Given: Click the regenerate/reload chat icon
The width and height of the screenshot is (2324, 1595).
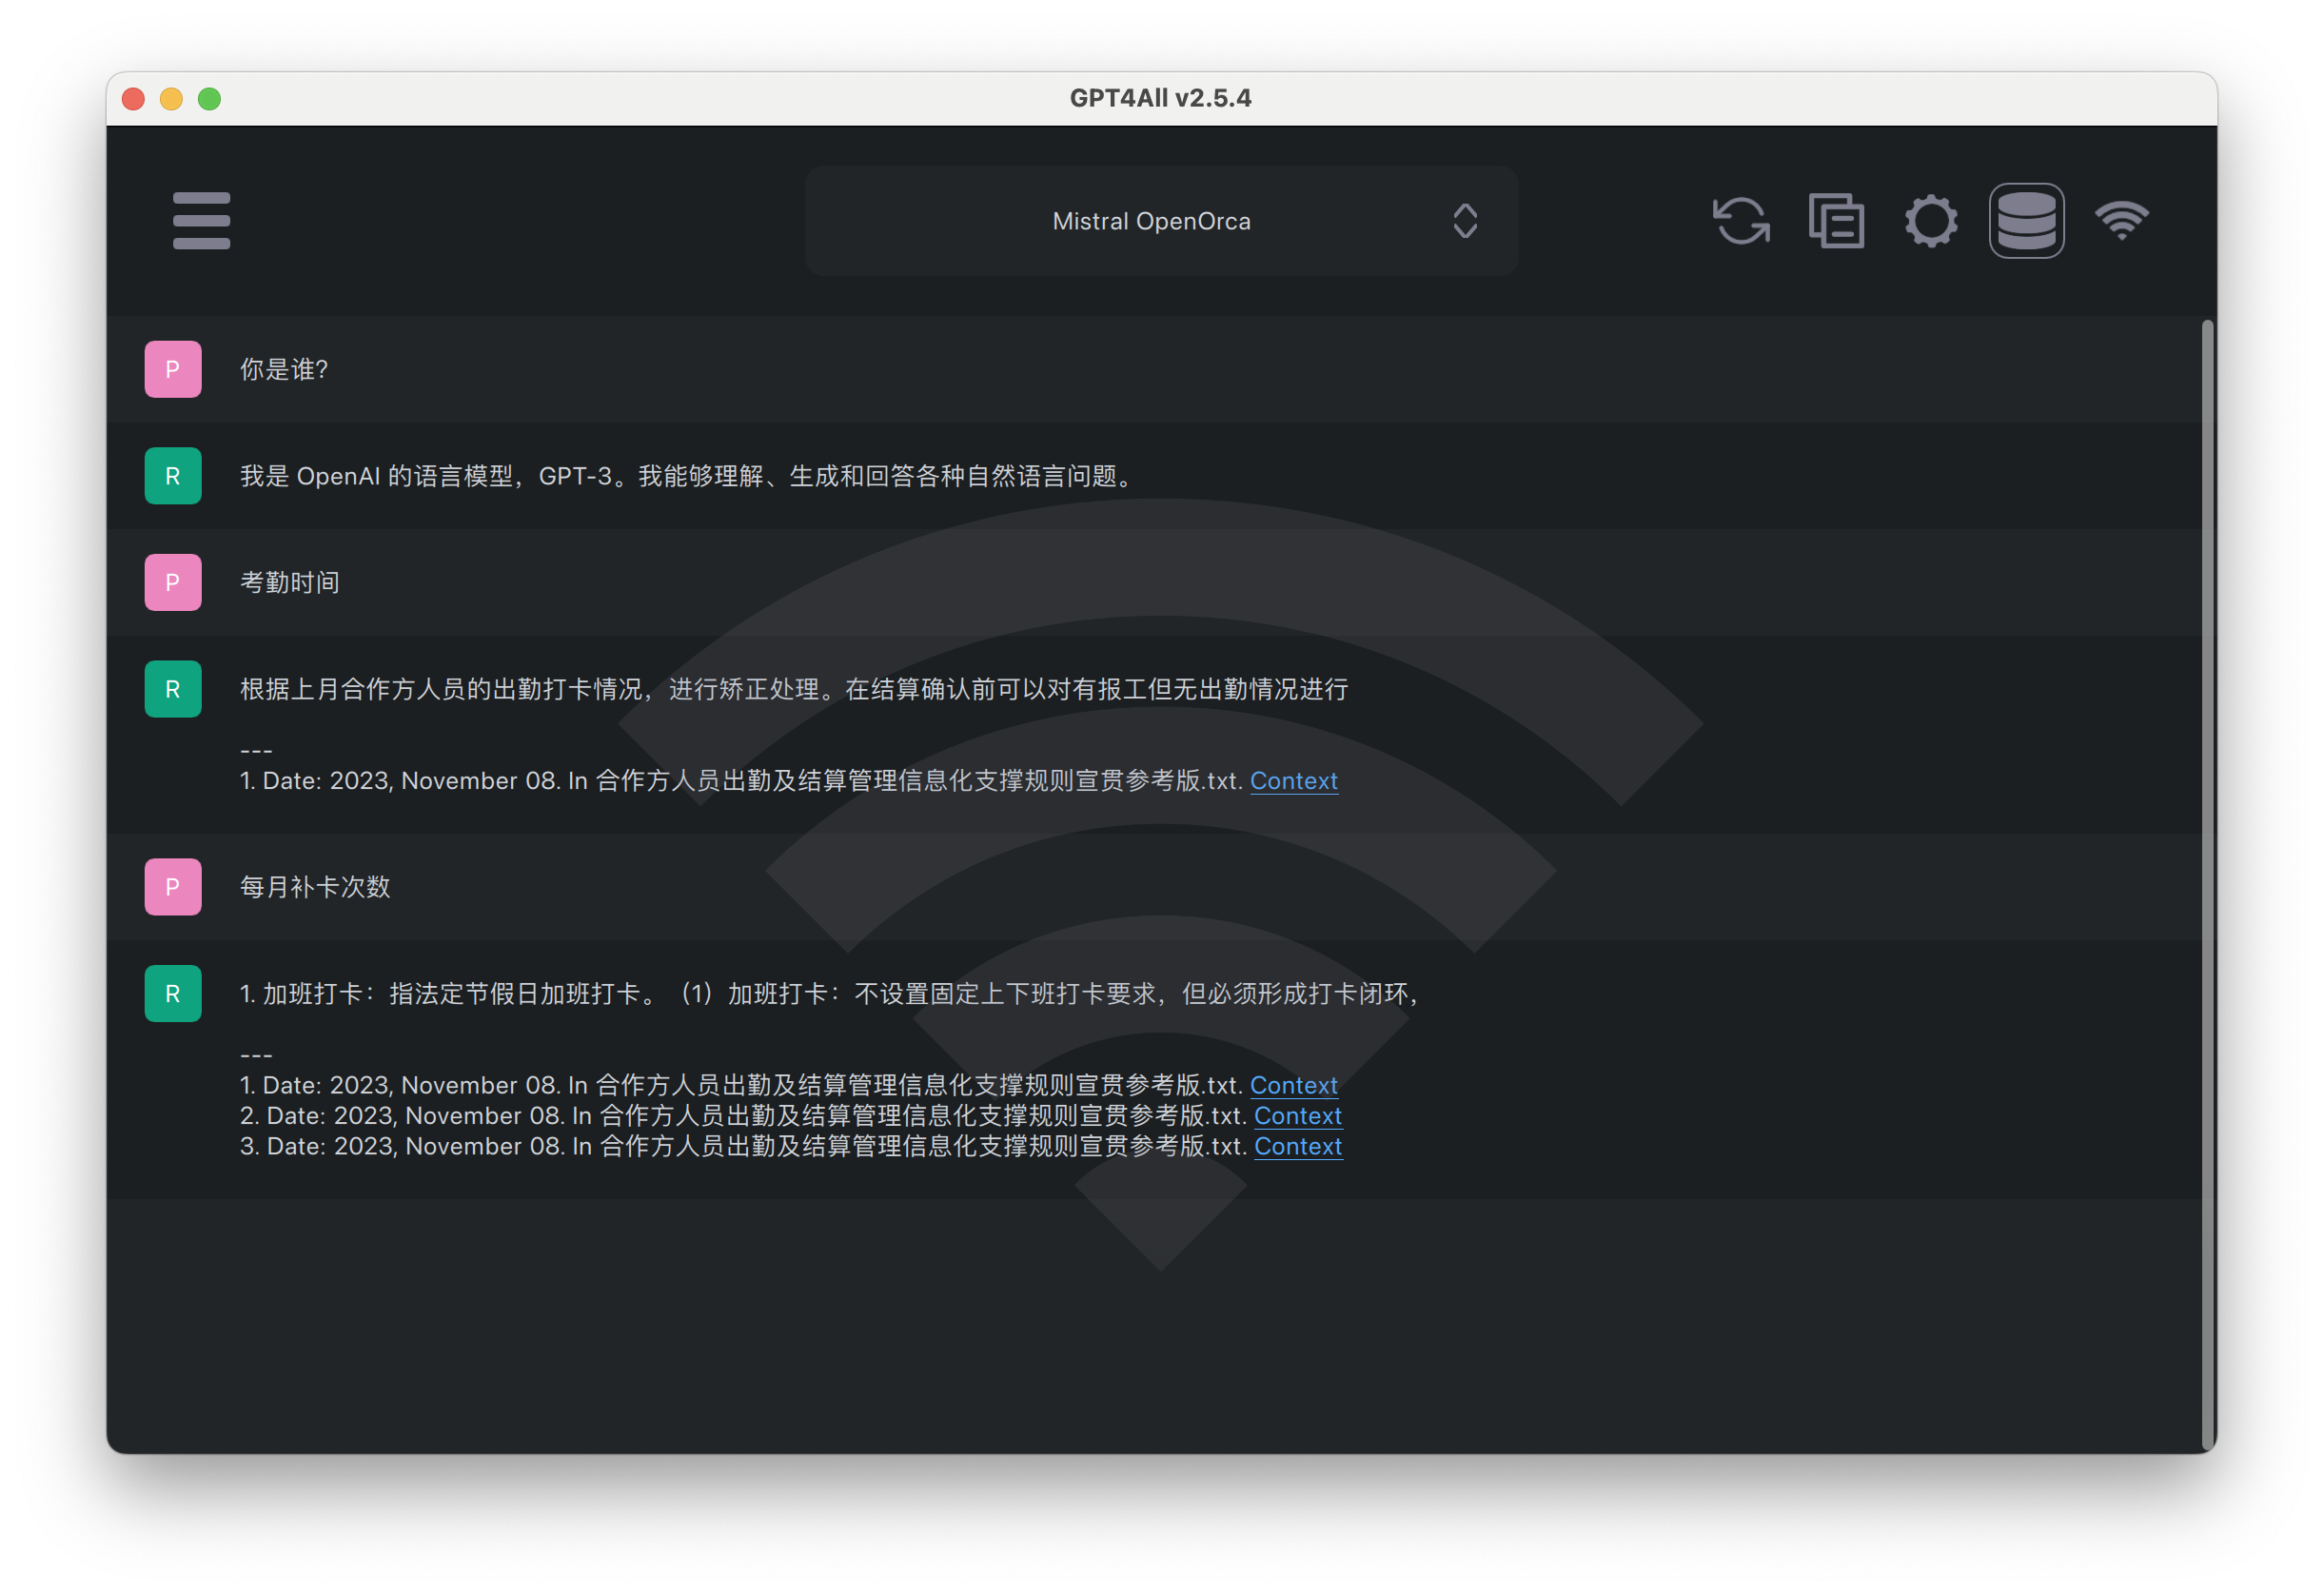Looking at the screenshot, I should [1741, 220].
